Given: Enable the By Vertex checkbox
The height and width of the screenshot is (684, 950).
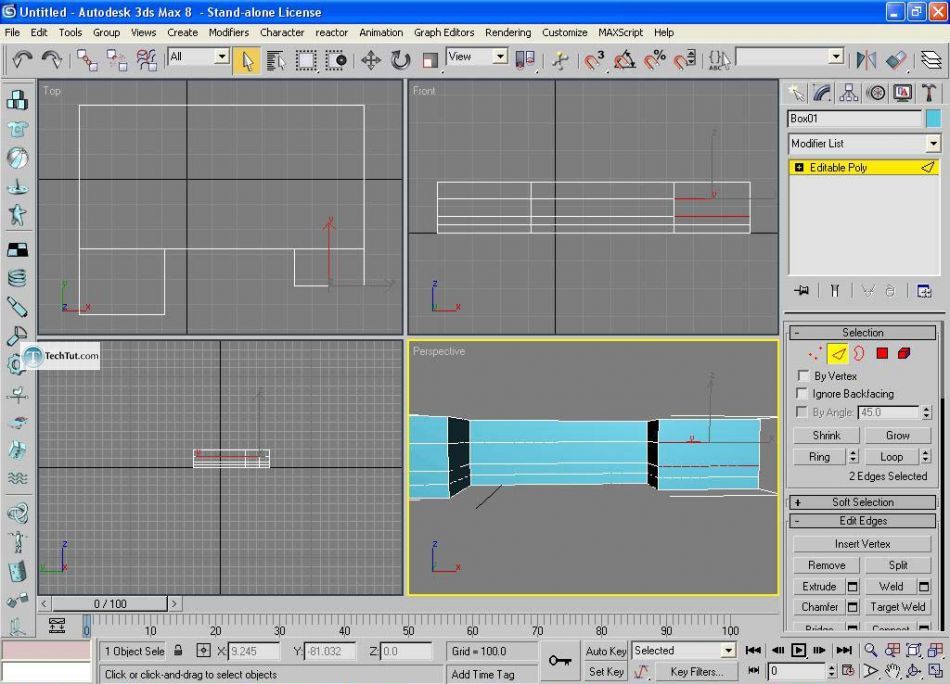Looking at the screenshot, I should coord(803,376).
